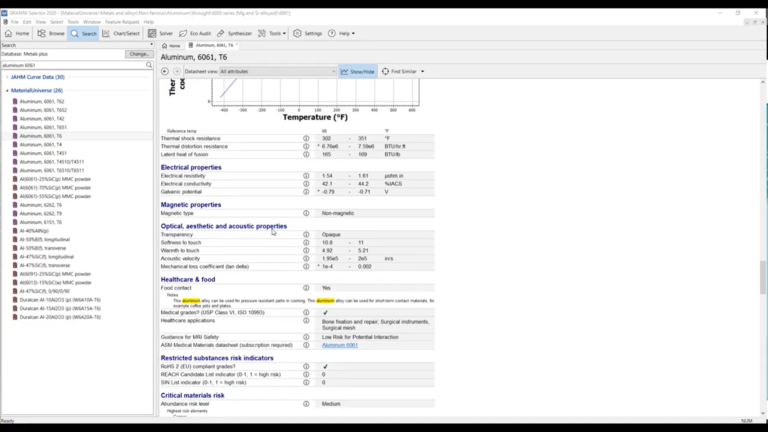
Task: Select Aluminum, 6061, T651 in results
Action: coord(43,127)
